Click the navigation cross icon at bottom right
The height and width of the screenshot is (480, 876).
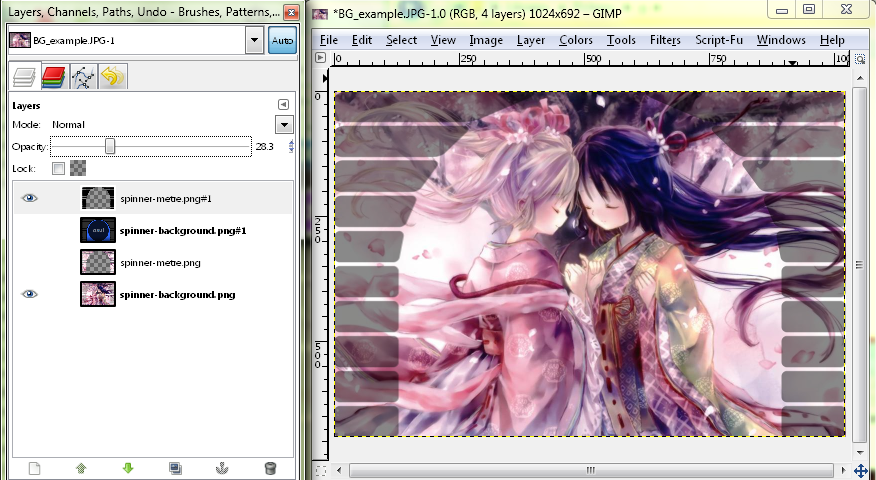(x=860, y=471)
